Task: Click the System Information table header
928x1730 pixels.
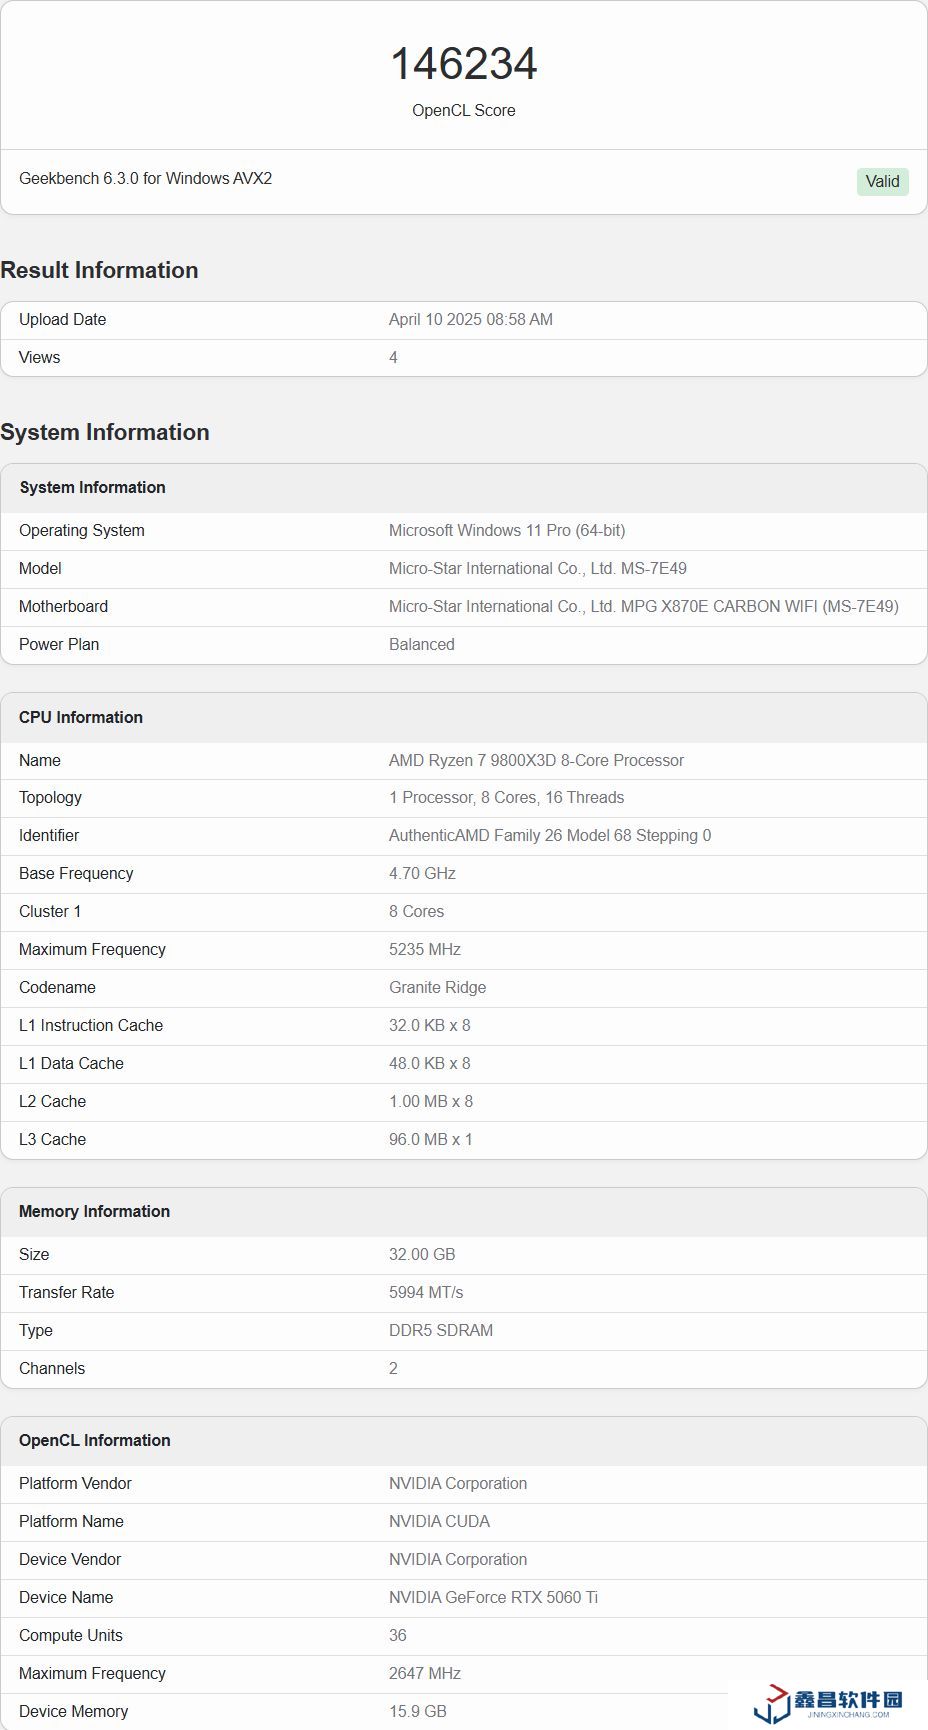Action: click(x=92, y=487)
